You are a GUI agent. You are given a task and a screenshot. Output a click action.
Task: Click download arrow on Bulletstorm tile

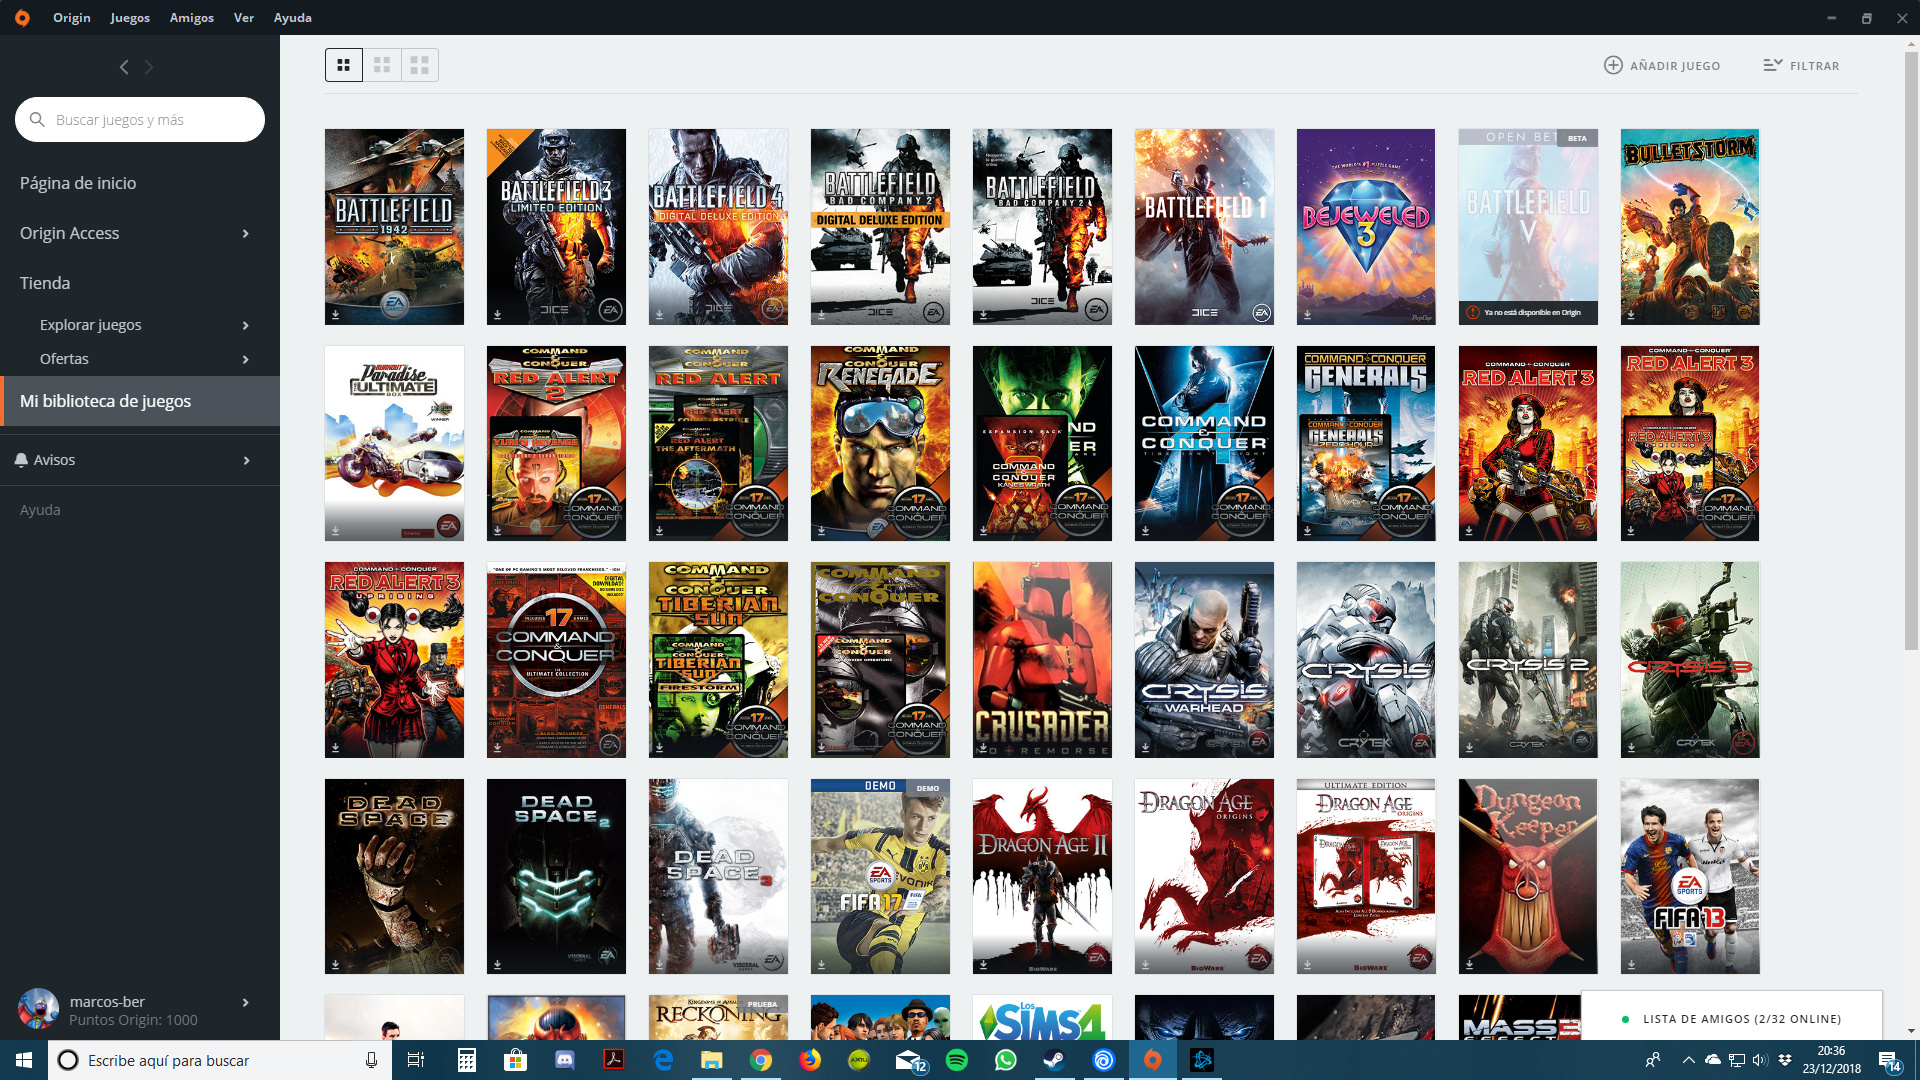pos(1631,314)
